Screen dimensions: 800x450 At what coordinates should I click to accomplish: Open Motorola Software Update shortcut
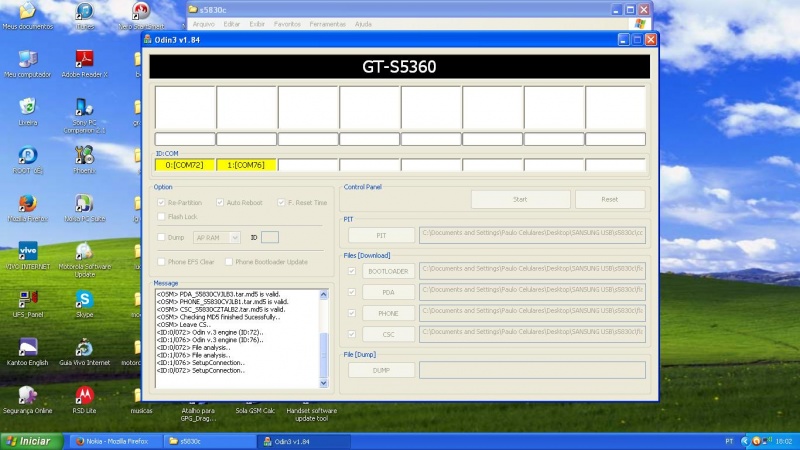[x=84, y=260]
